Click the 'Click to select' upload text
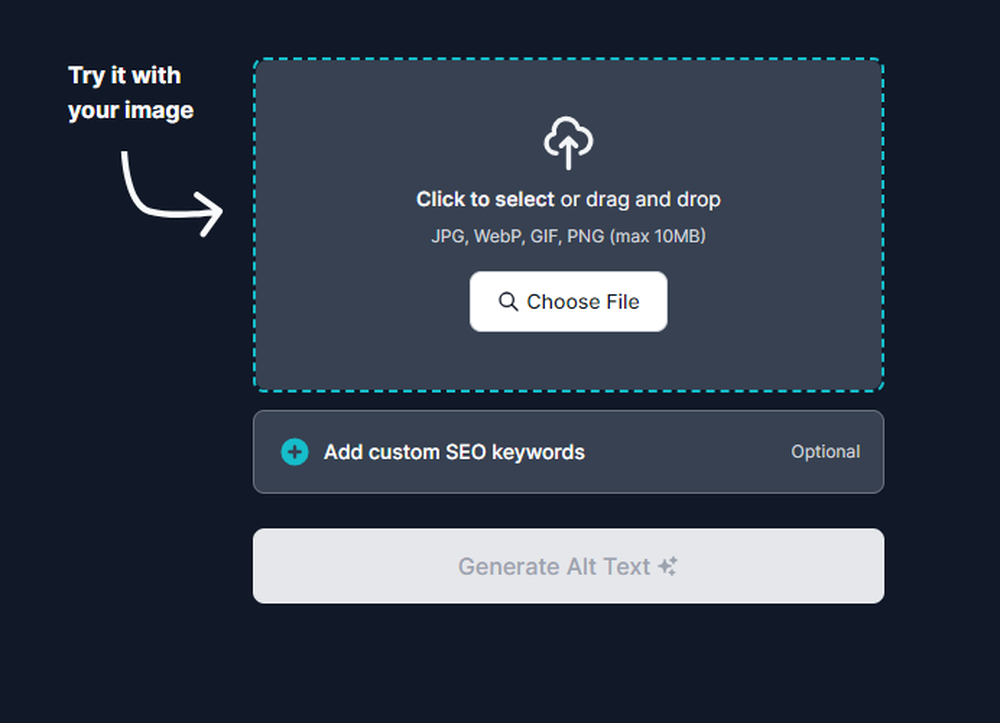This screenshot has height=723, width=1000. tap(486, 199)
